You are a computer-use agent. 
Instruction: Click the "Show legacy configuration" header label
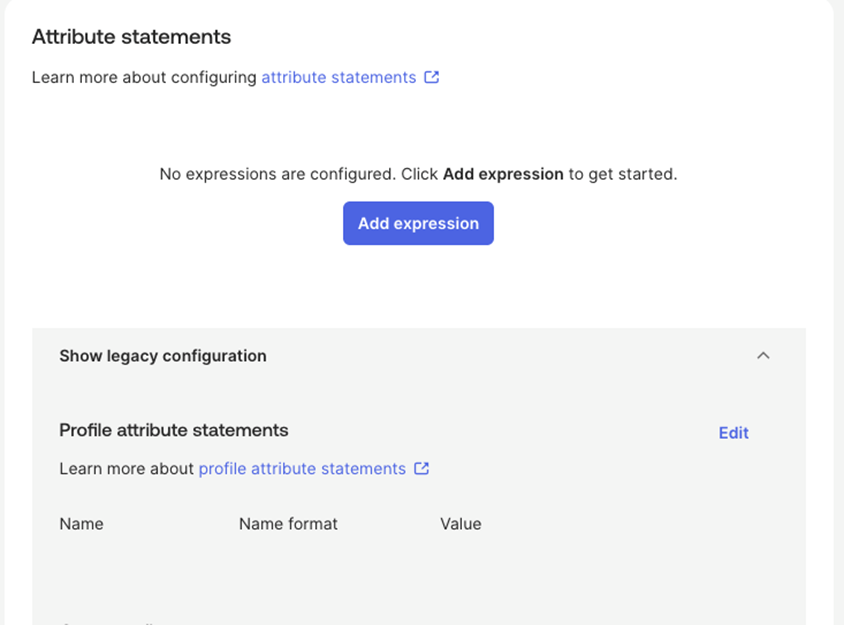tap(163, 356)
